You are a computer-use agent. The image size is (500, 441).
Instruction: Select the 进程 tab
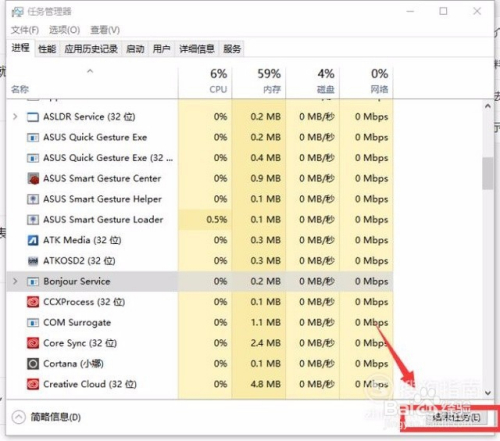21,48
